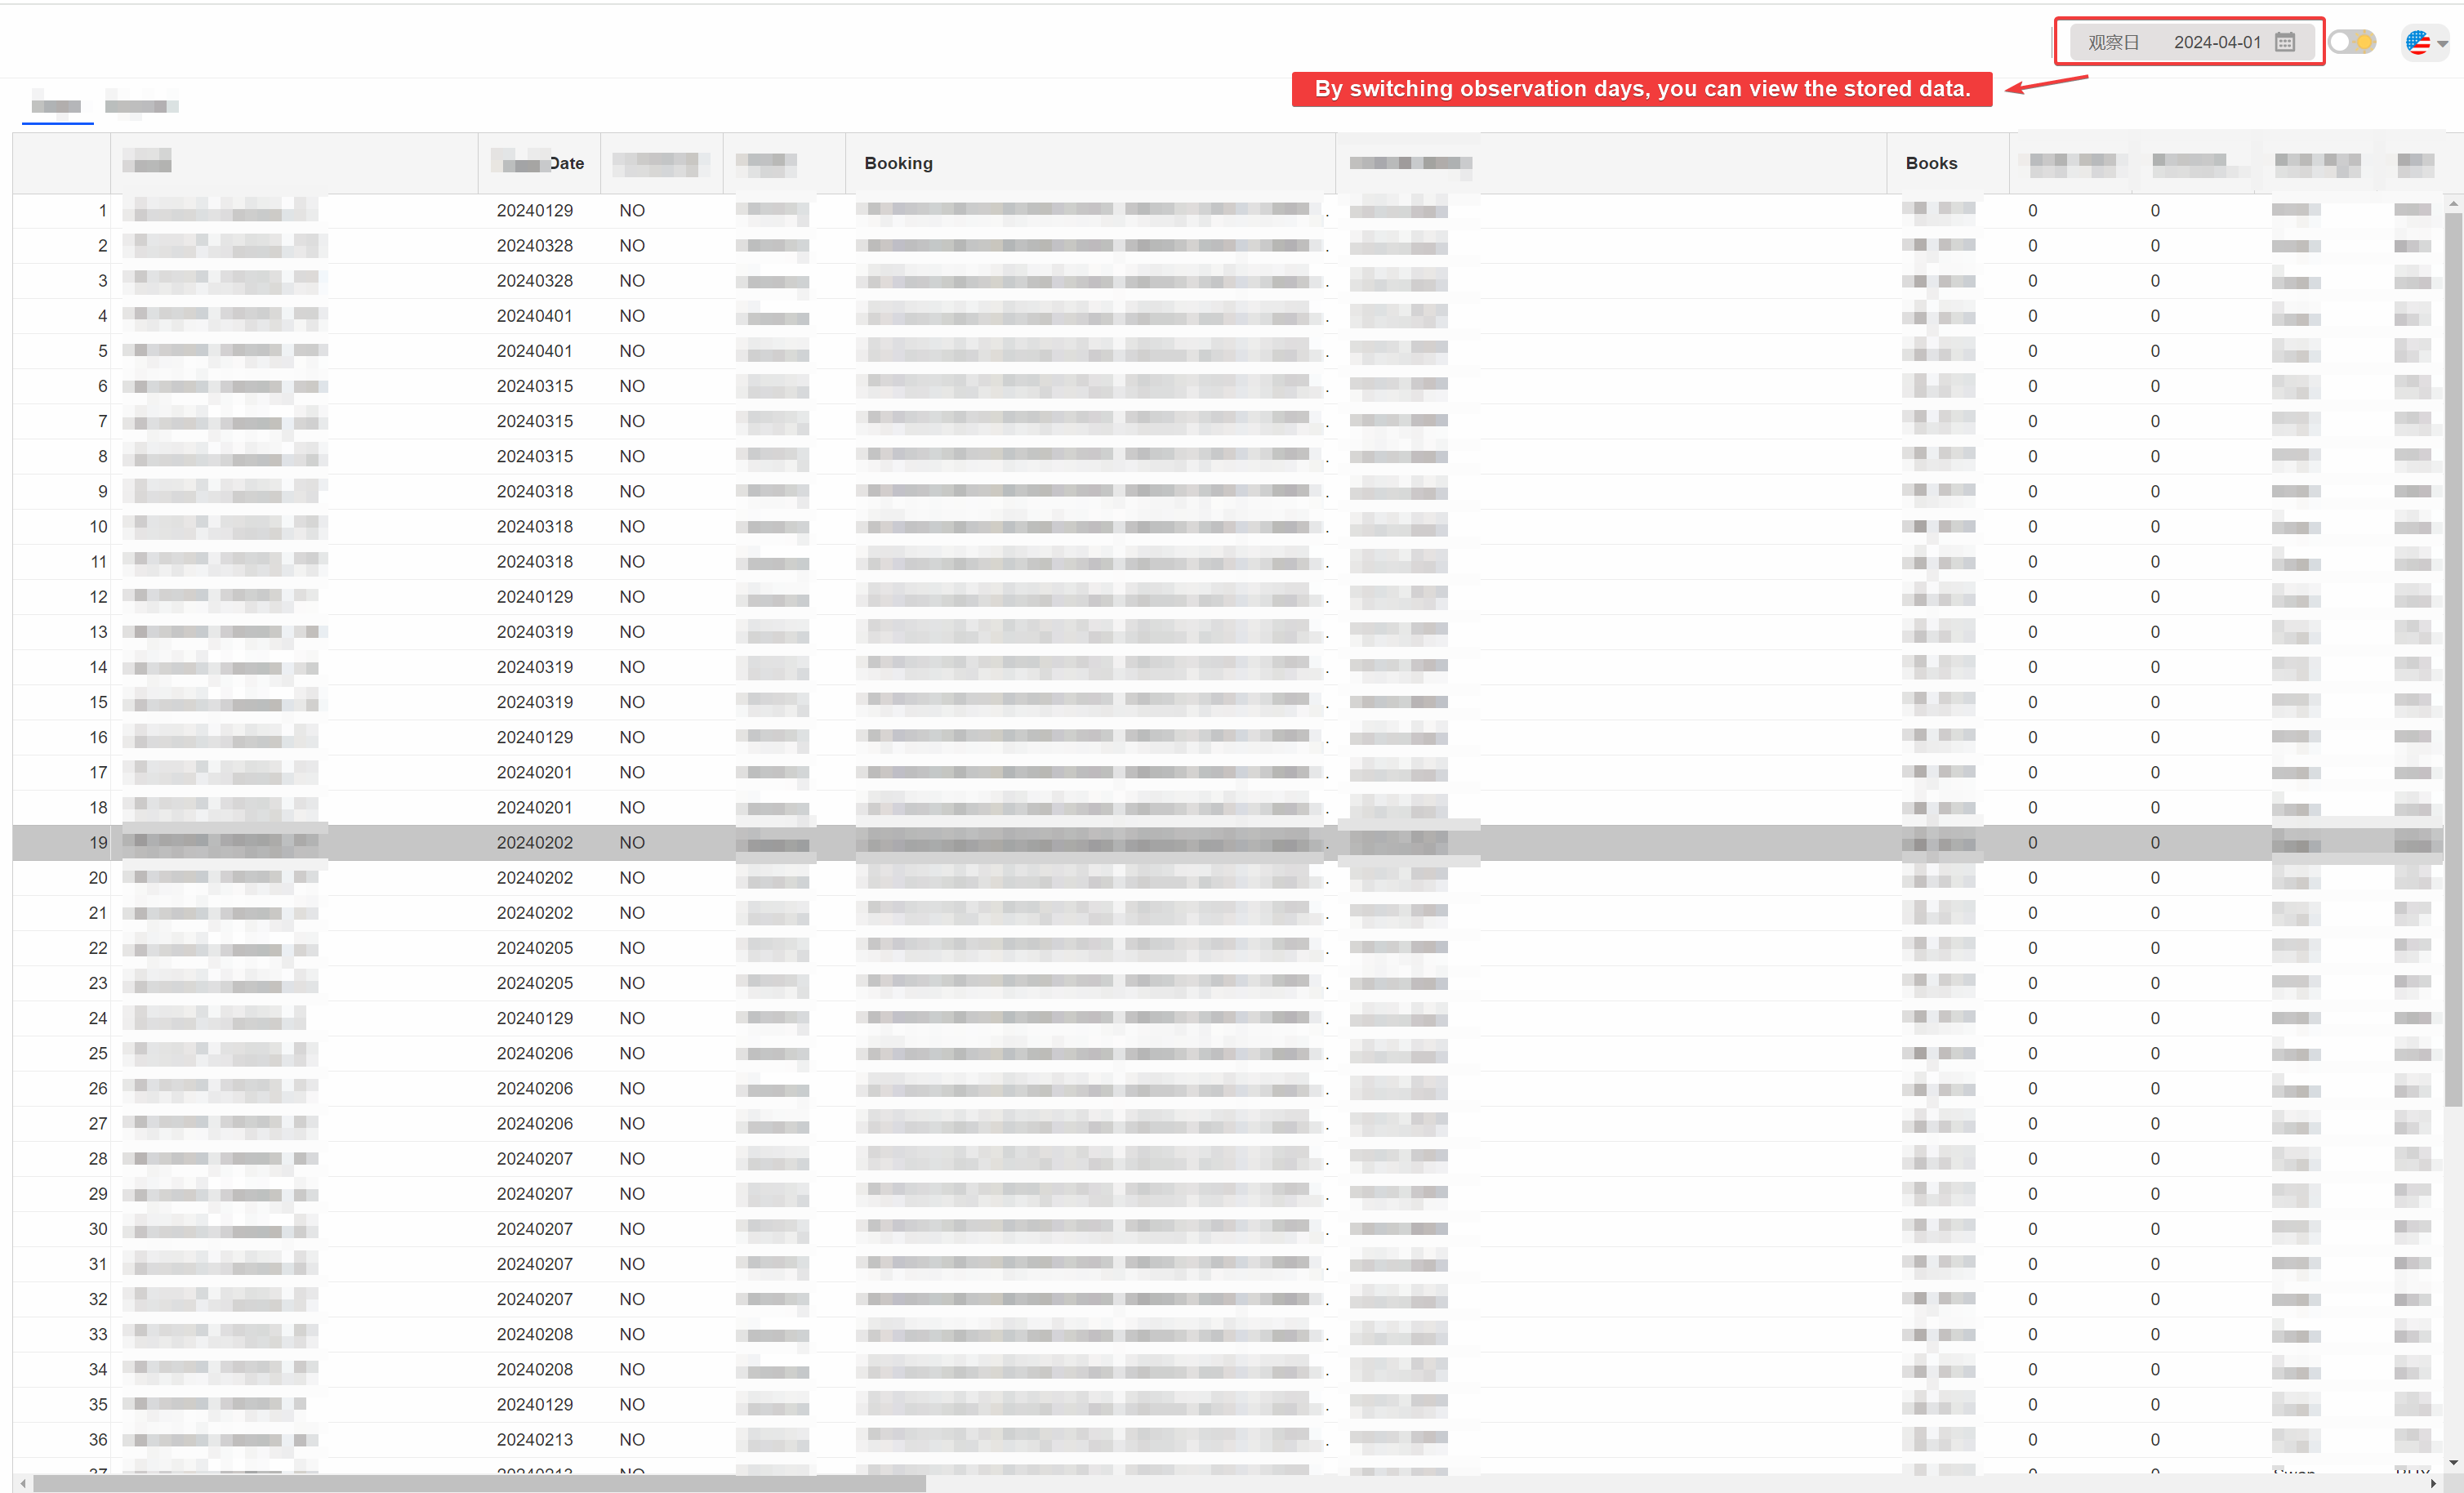Click the horizontal scrollbar thumb
Viewport: 2464px width, 1493px height.
coord(479,1484)
